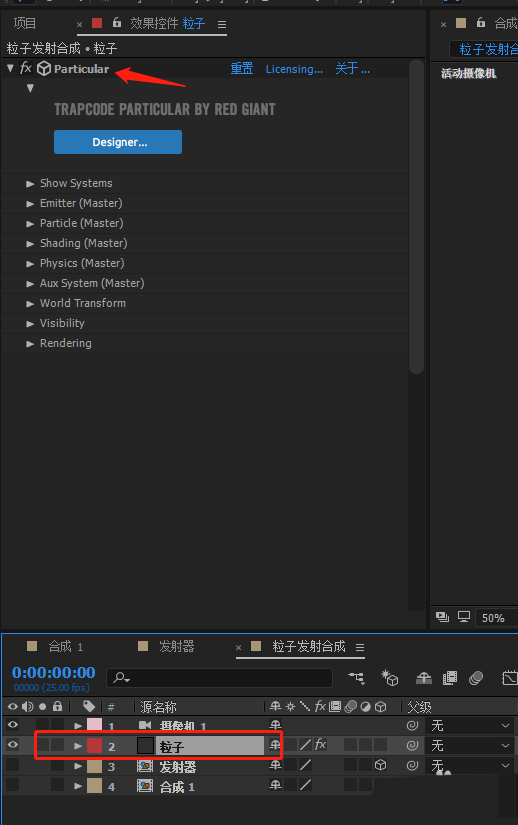Screen dimensions: 518x825
Task: Click the parent pick whip for 摄像机 1 layer
Action: [x=412, y=726]
